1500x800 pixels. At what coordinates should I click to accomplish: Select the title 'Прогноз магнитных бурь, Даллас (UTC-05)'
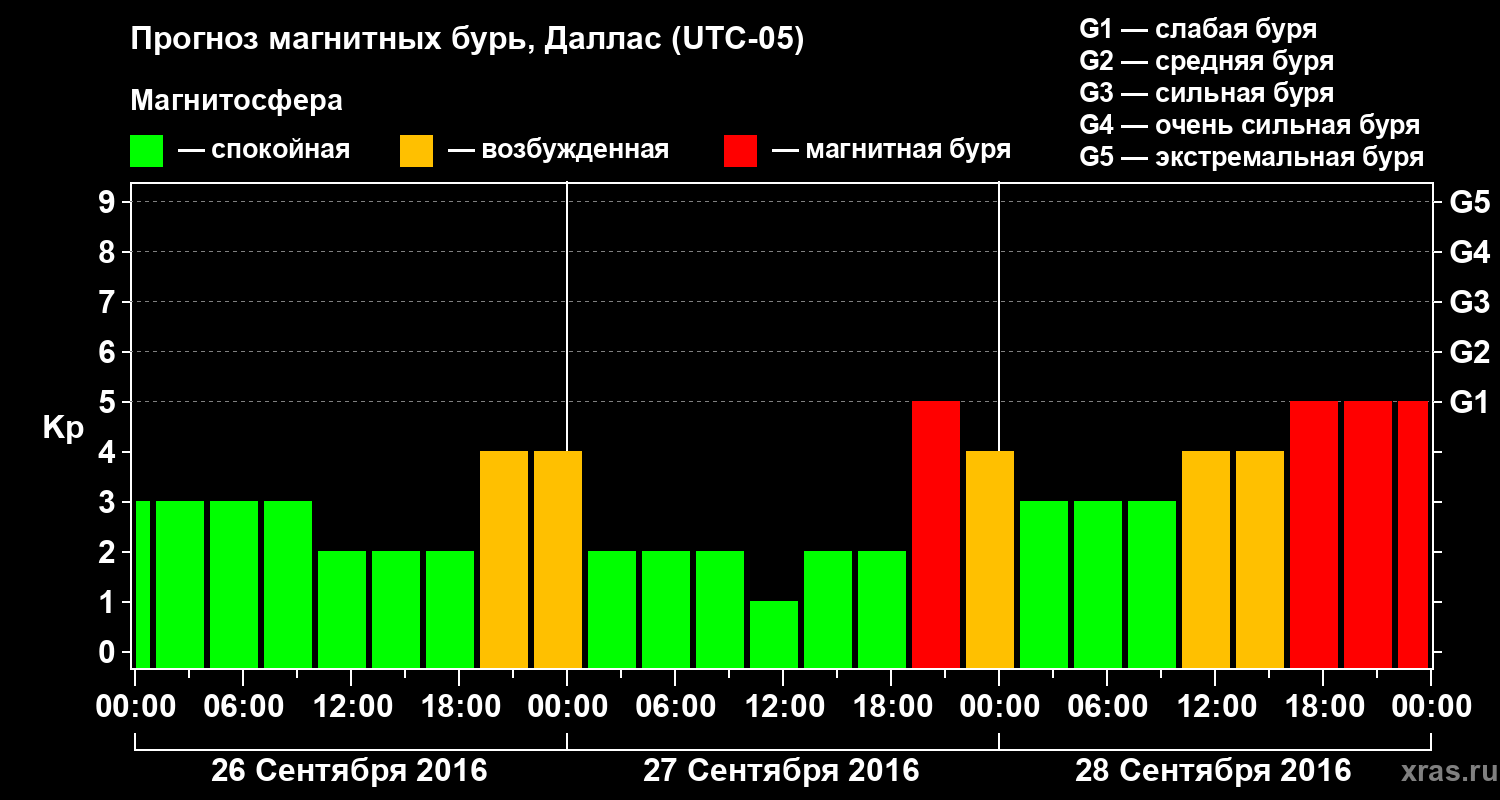coord(468,41)
